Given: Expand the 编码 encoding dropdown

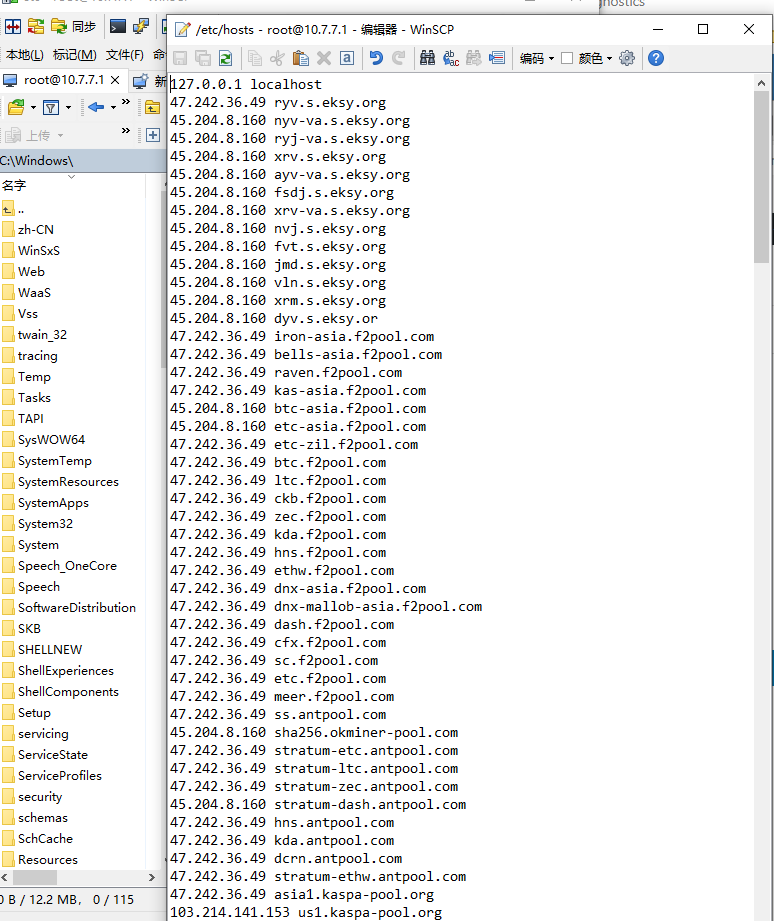Looking at the screenshot, I should (x=537, y=58).
